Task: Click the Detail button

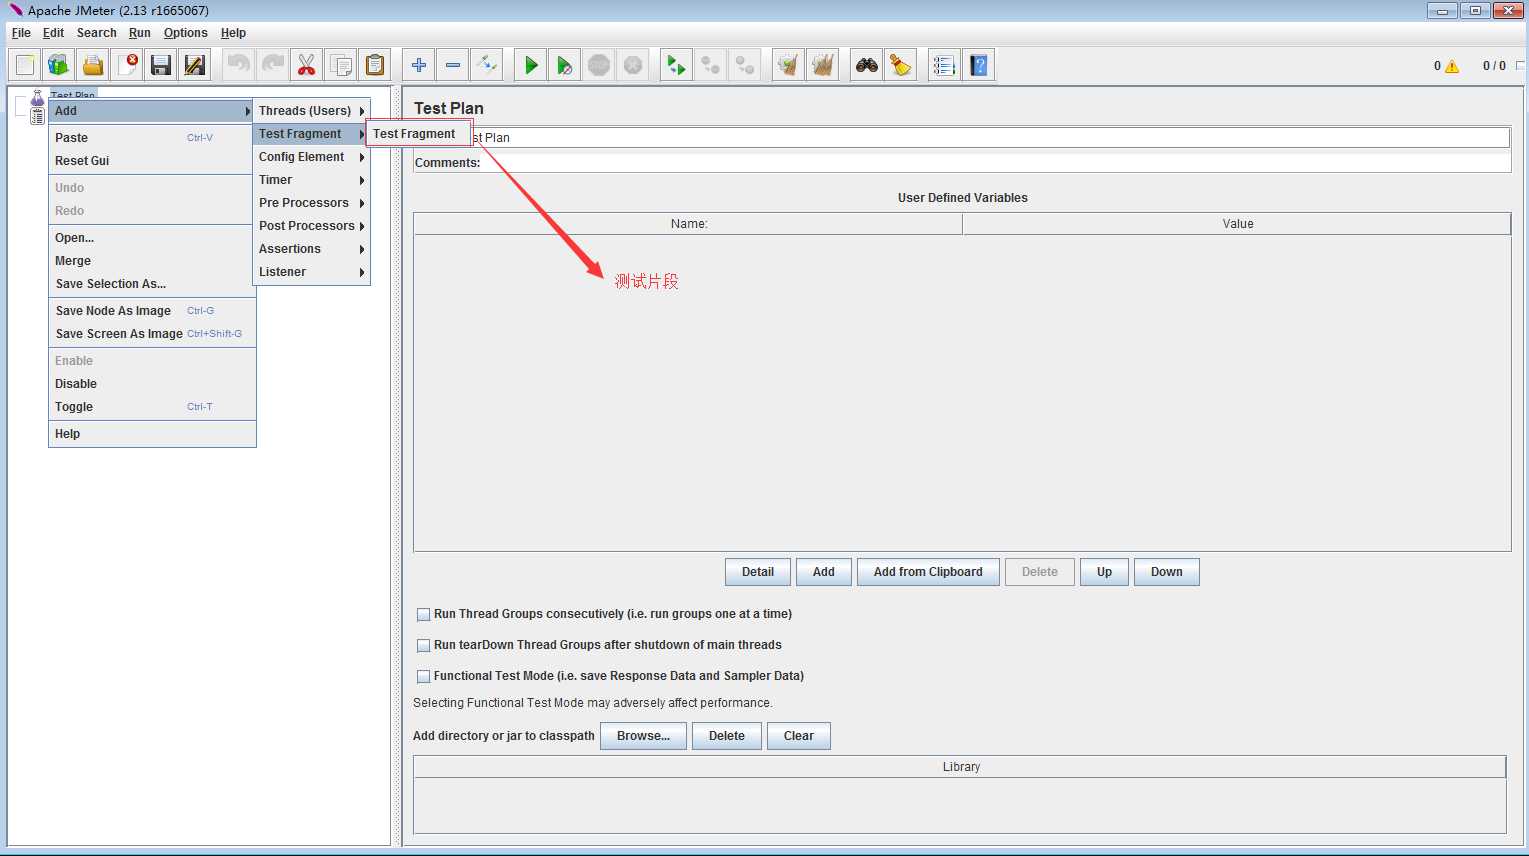Action: (758, 572)
